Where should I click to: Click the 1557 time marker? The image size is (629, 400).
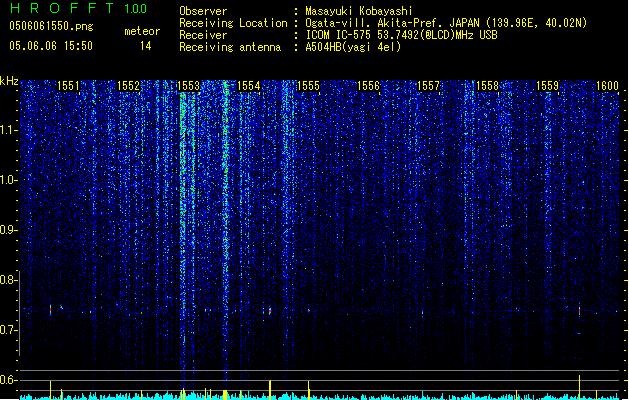point(428,86)
